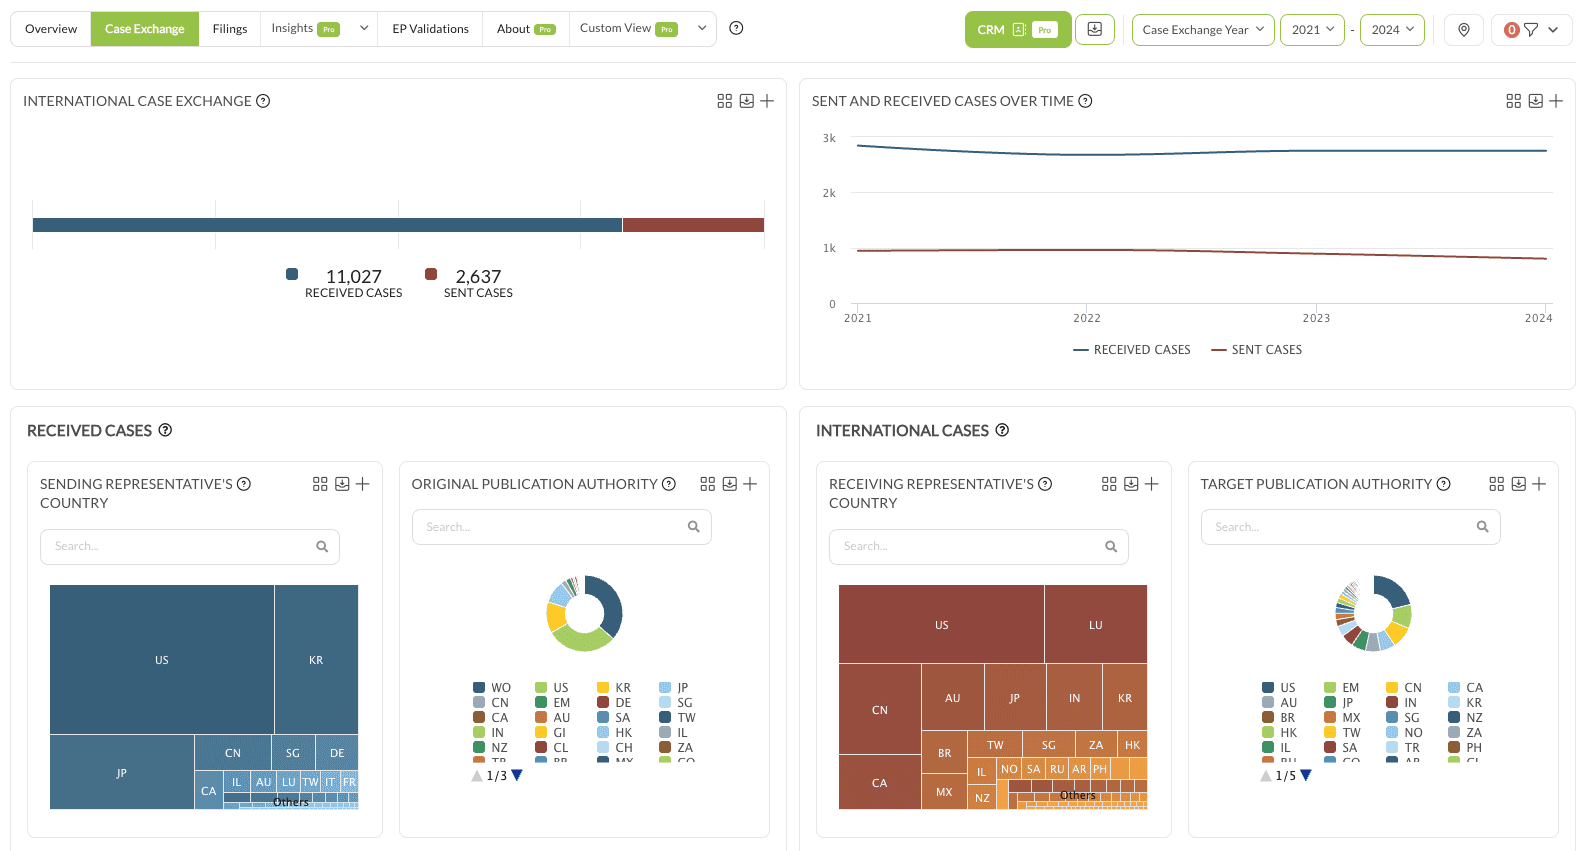Open the EP Validations tab
Image resolution: width=1586 pixels, height=851 pixels.
430,29
